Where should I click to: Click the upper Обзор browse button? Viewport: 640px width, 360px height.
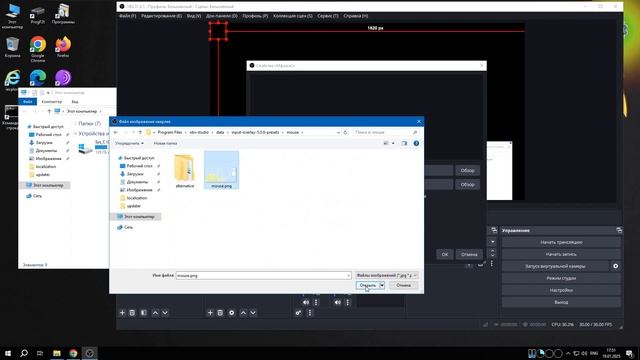(x=467, y=171)
